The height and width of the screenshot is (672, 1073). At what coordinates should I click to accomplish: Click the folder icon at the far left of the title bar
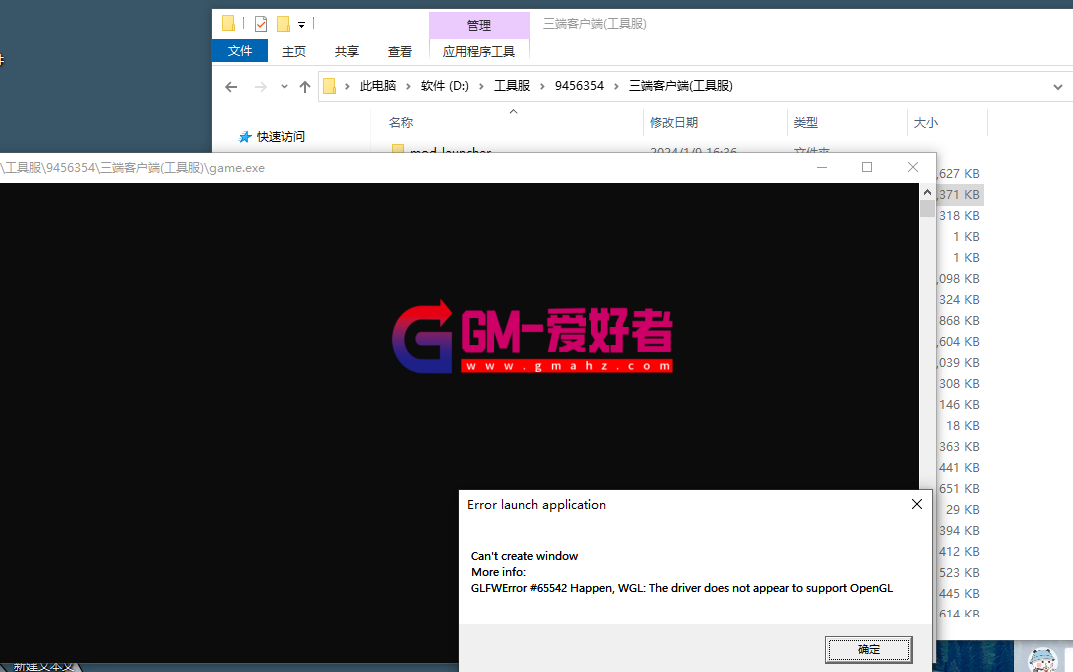pyautogui.click(x=229, y=23)
